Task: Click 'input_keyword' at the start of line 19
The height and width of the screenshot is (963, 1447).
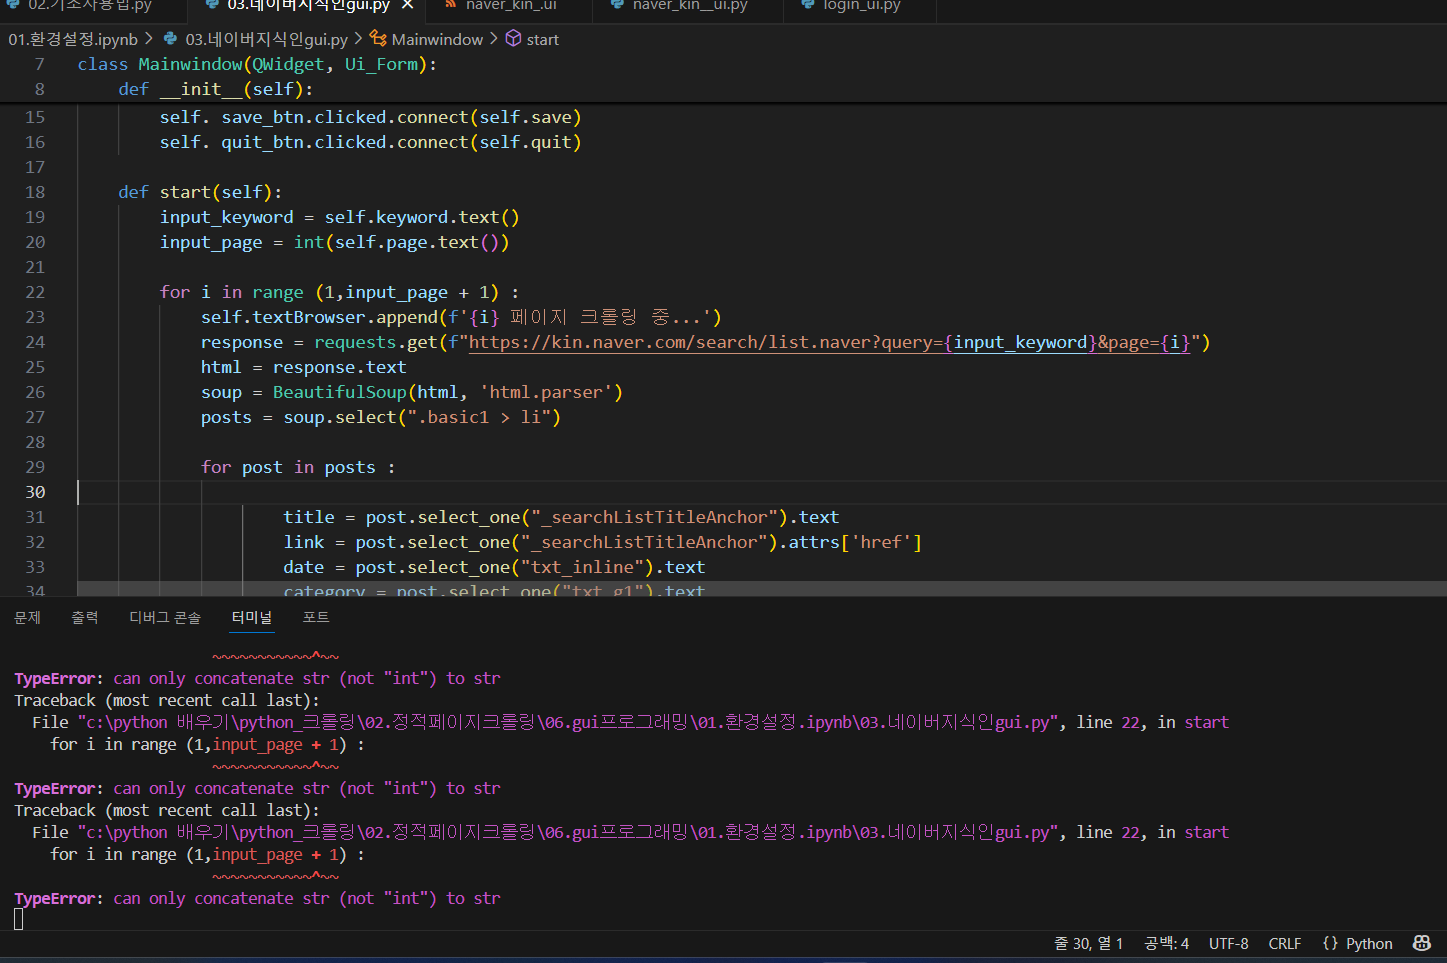Action: tap(227, 217)
